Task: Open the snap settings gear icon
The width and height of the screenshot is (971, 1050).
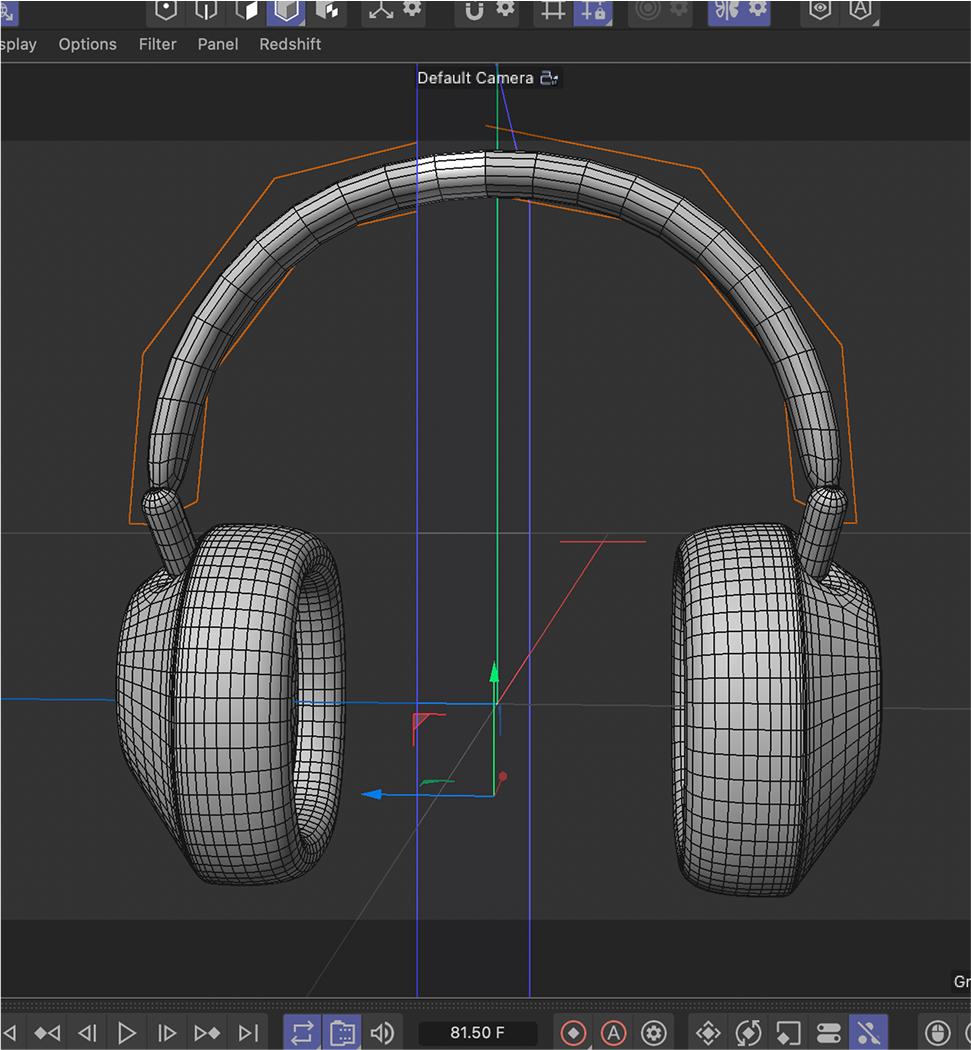Action: coord(503,11)
